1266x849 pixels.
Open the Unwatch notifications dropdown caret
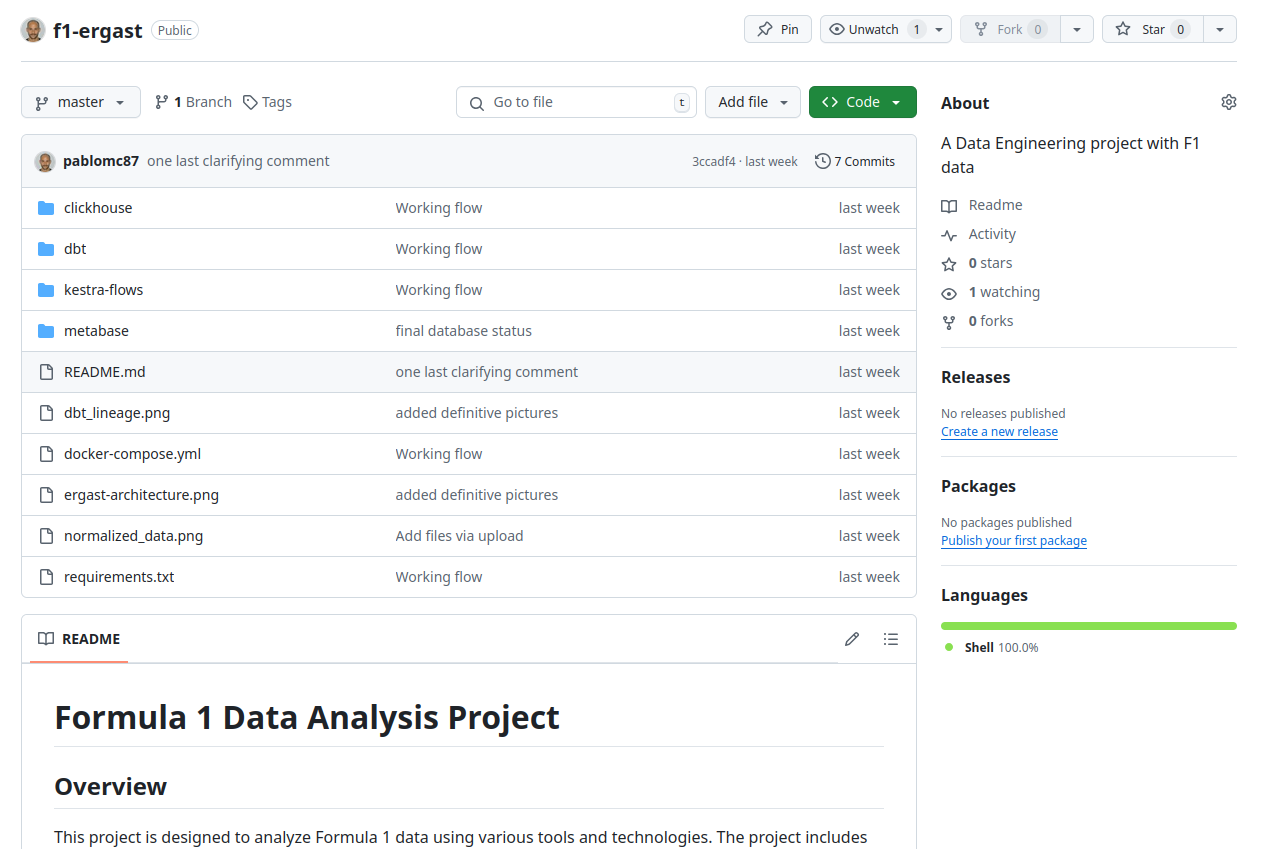[939, 29]
